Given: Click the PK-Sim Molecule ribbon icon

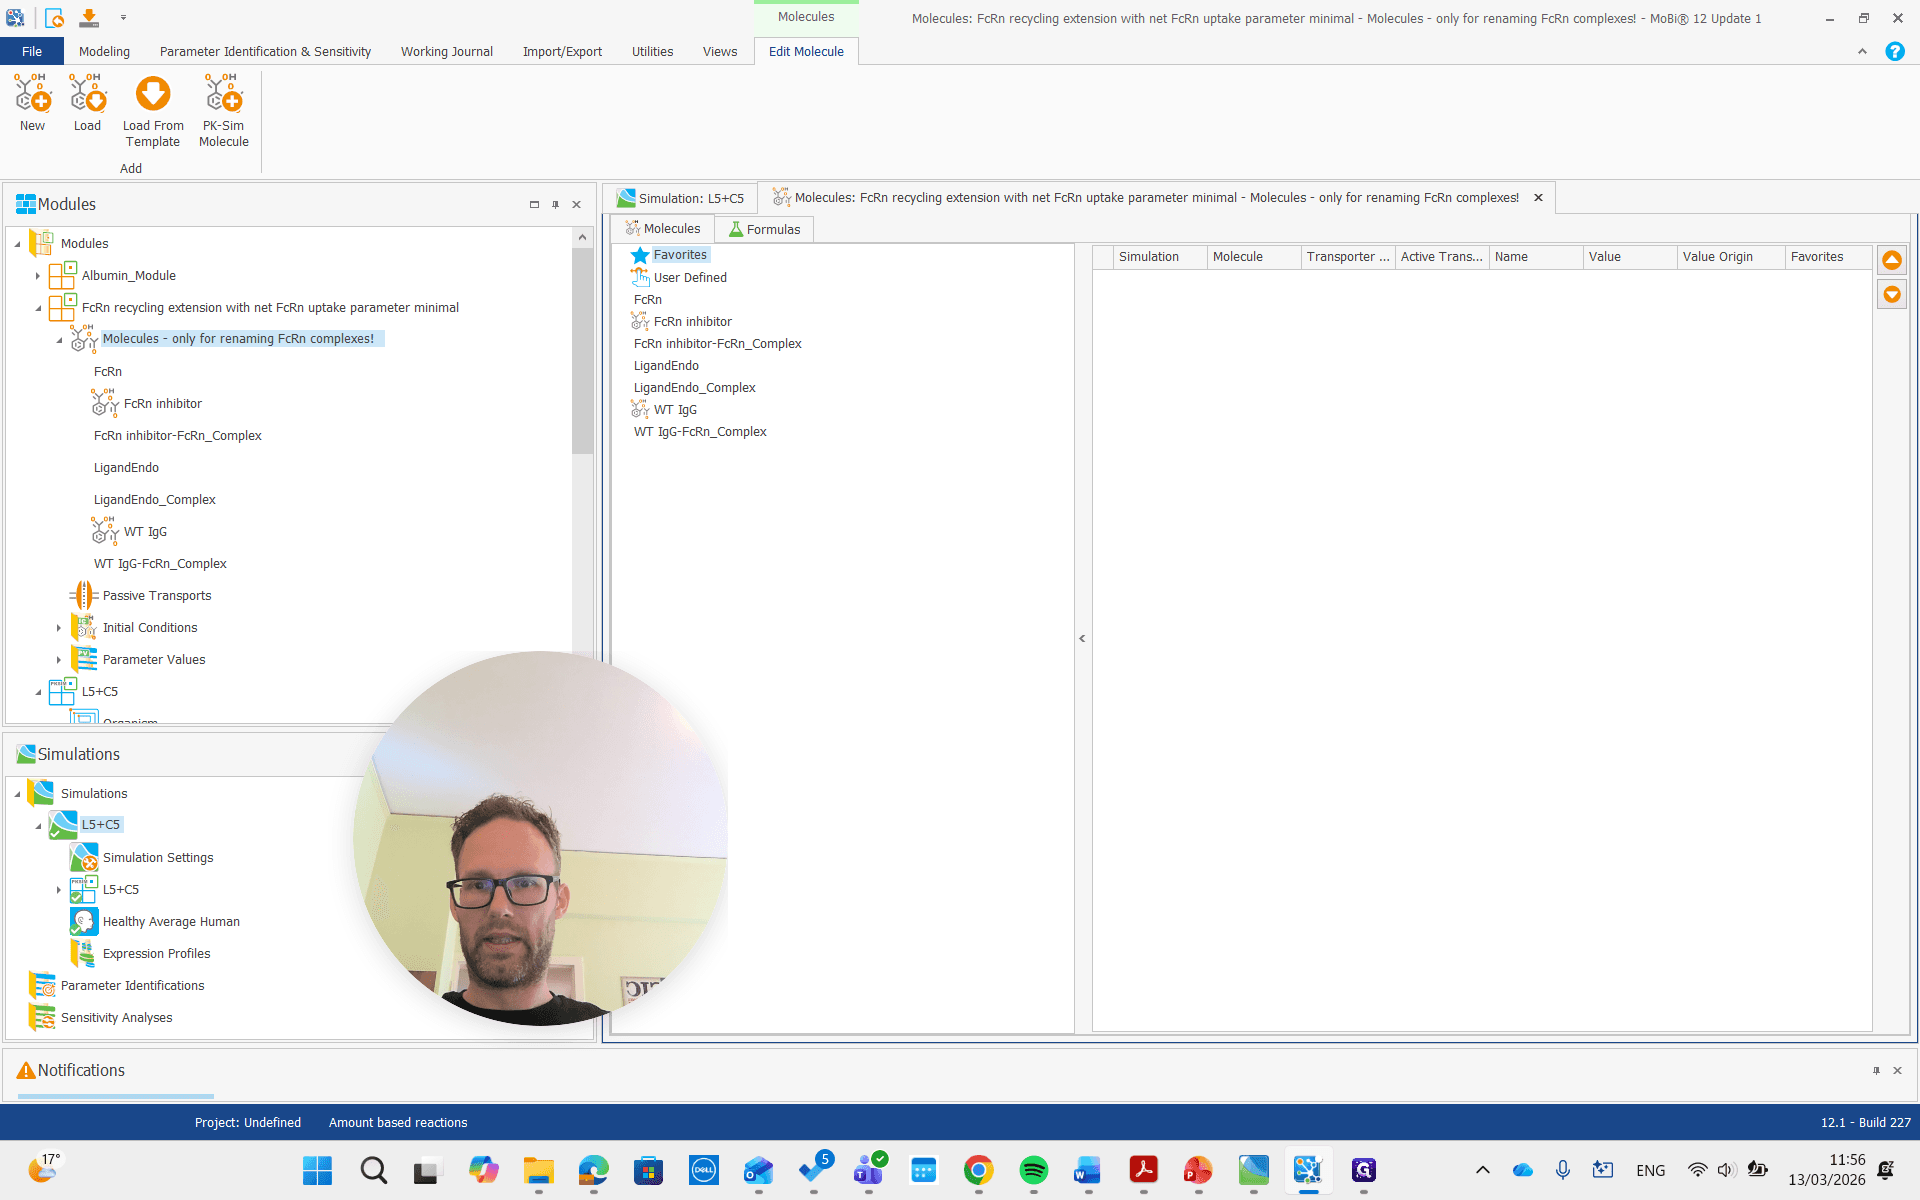Looking at the screenshot, I should 224,94.
